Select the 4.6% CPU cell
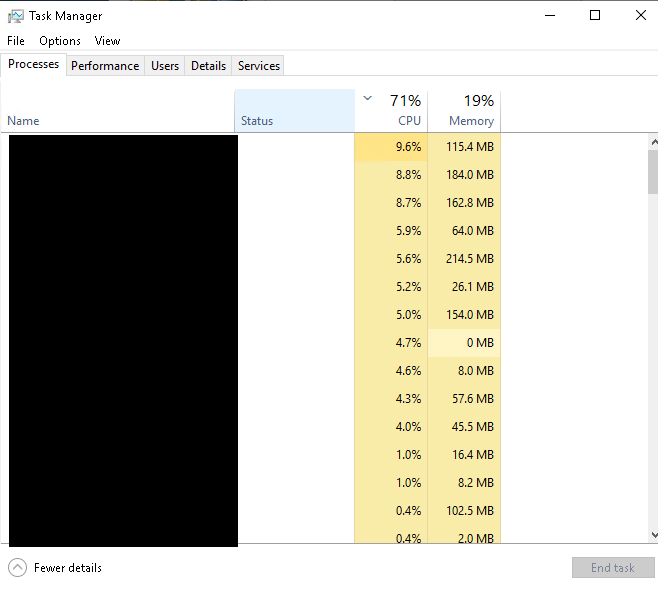This screenshot has width=658, height=589. (x=391, y=371)
